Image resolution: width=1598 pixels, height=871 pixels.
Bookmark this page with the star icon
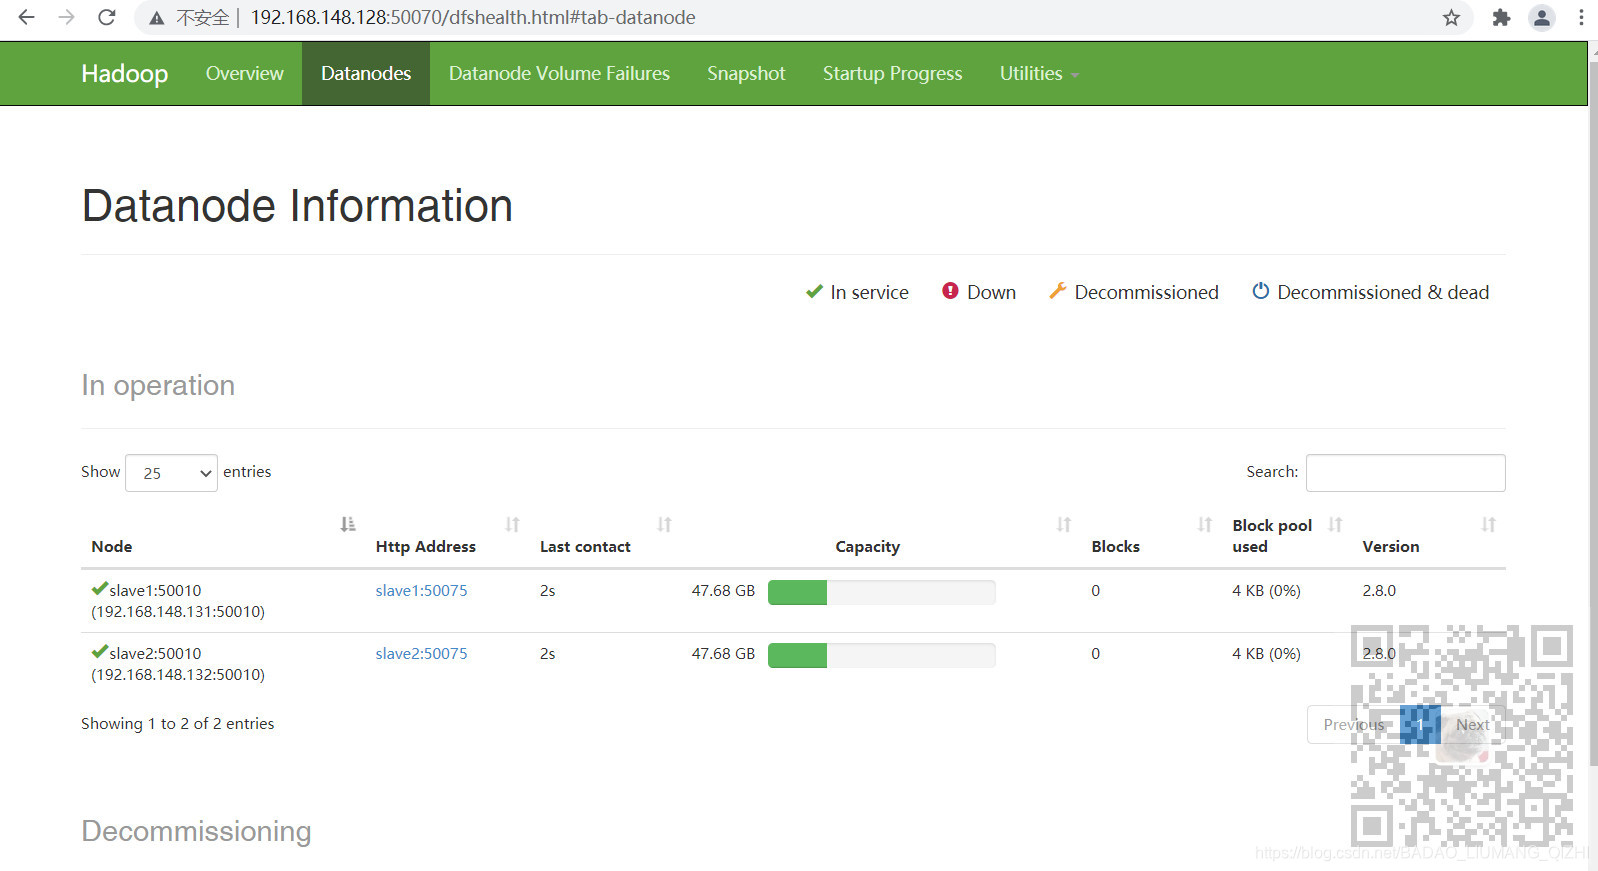pyautogui.click(x=1451, y=17)
